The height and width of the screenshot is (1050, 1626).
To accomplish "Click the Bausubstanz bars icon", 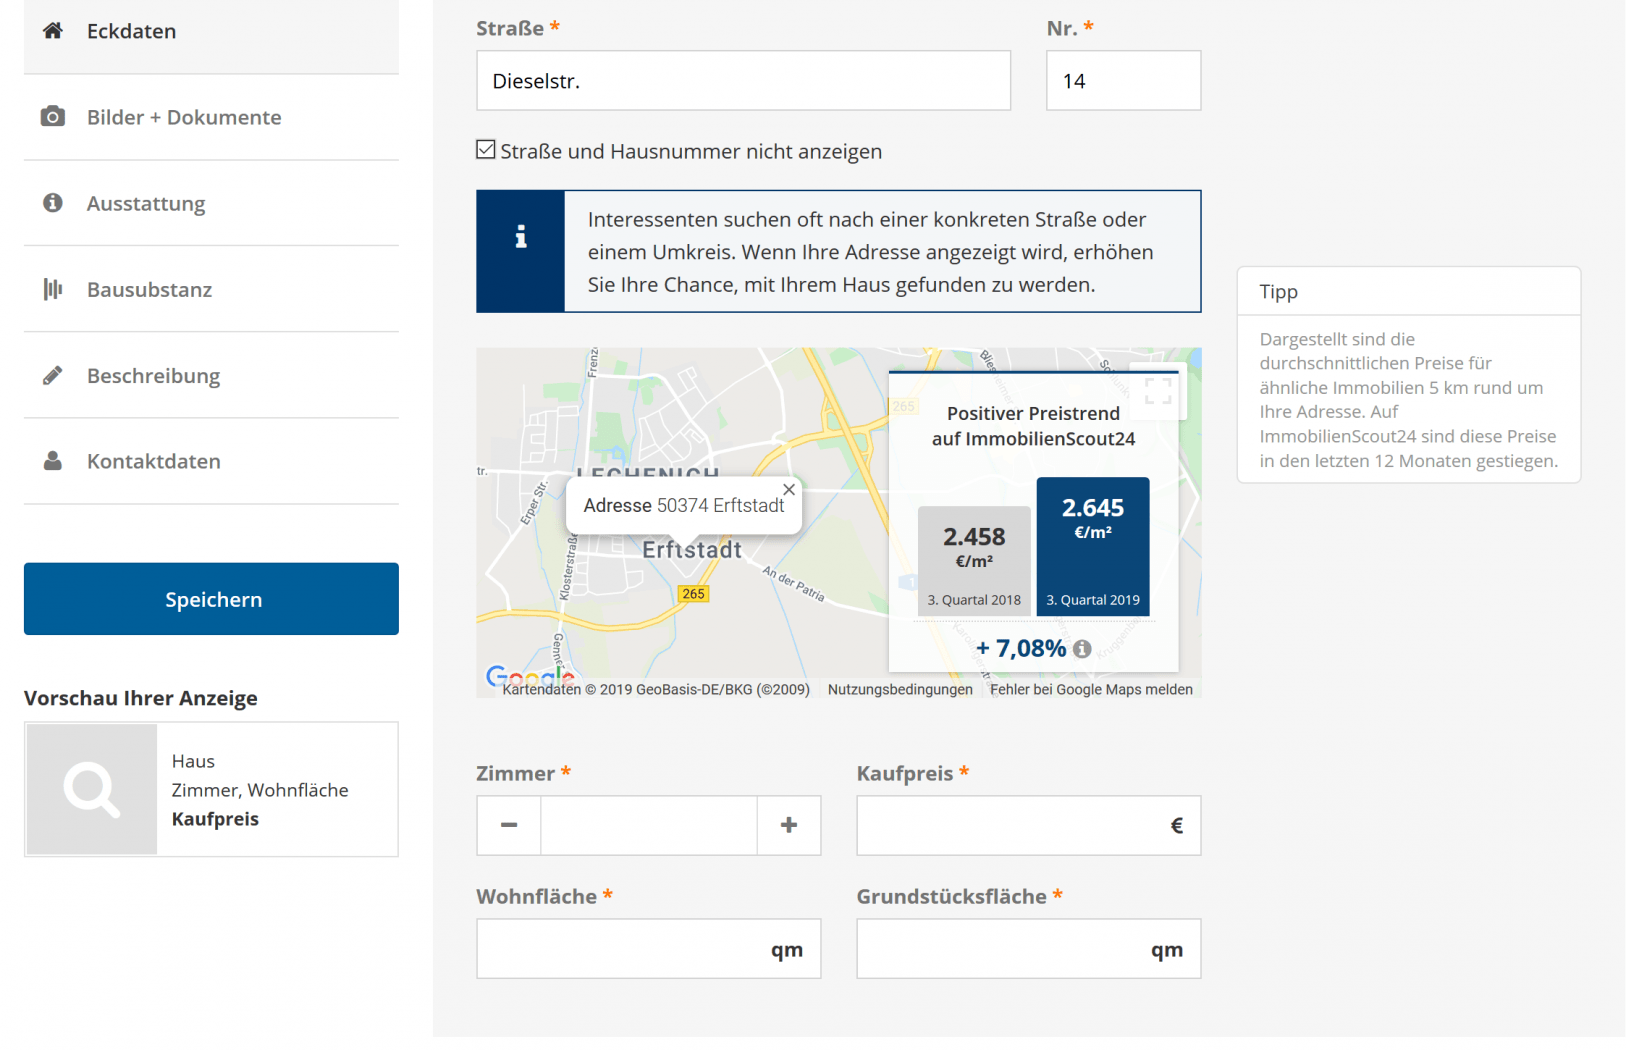I will click(53, 289).
